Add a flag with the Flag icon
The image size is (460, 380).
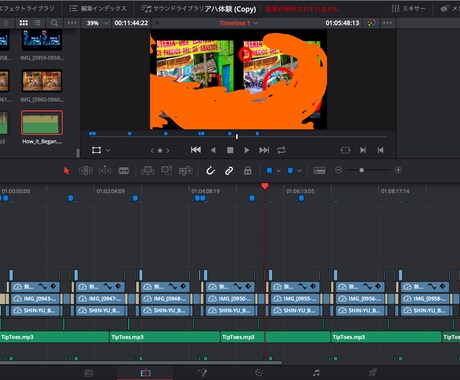(x=269, y=171)
